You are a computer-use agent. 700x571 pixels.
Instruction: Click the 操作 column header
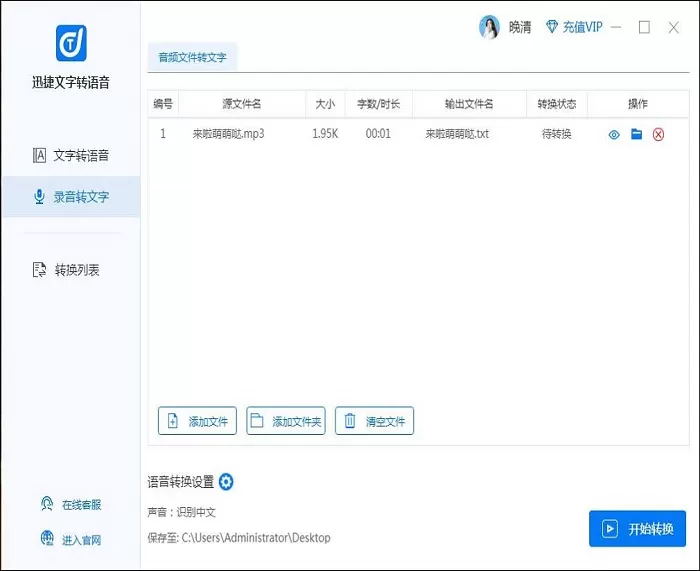[x=638, y=104]
